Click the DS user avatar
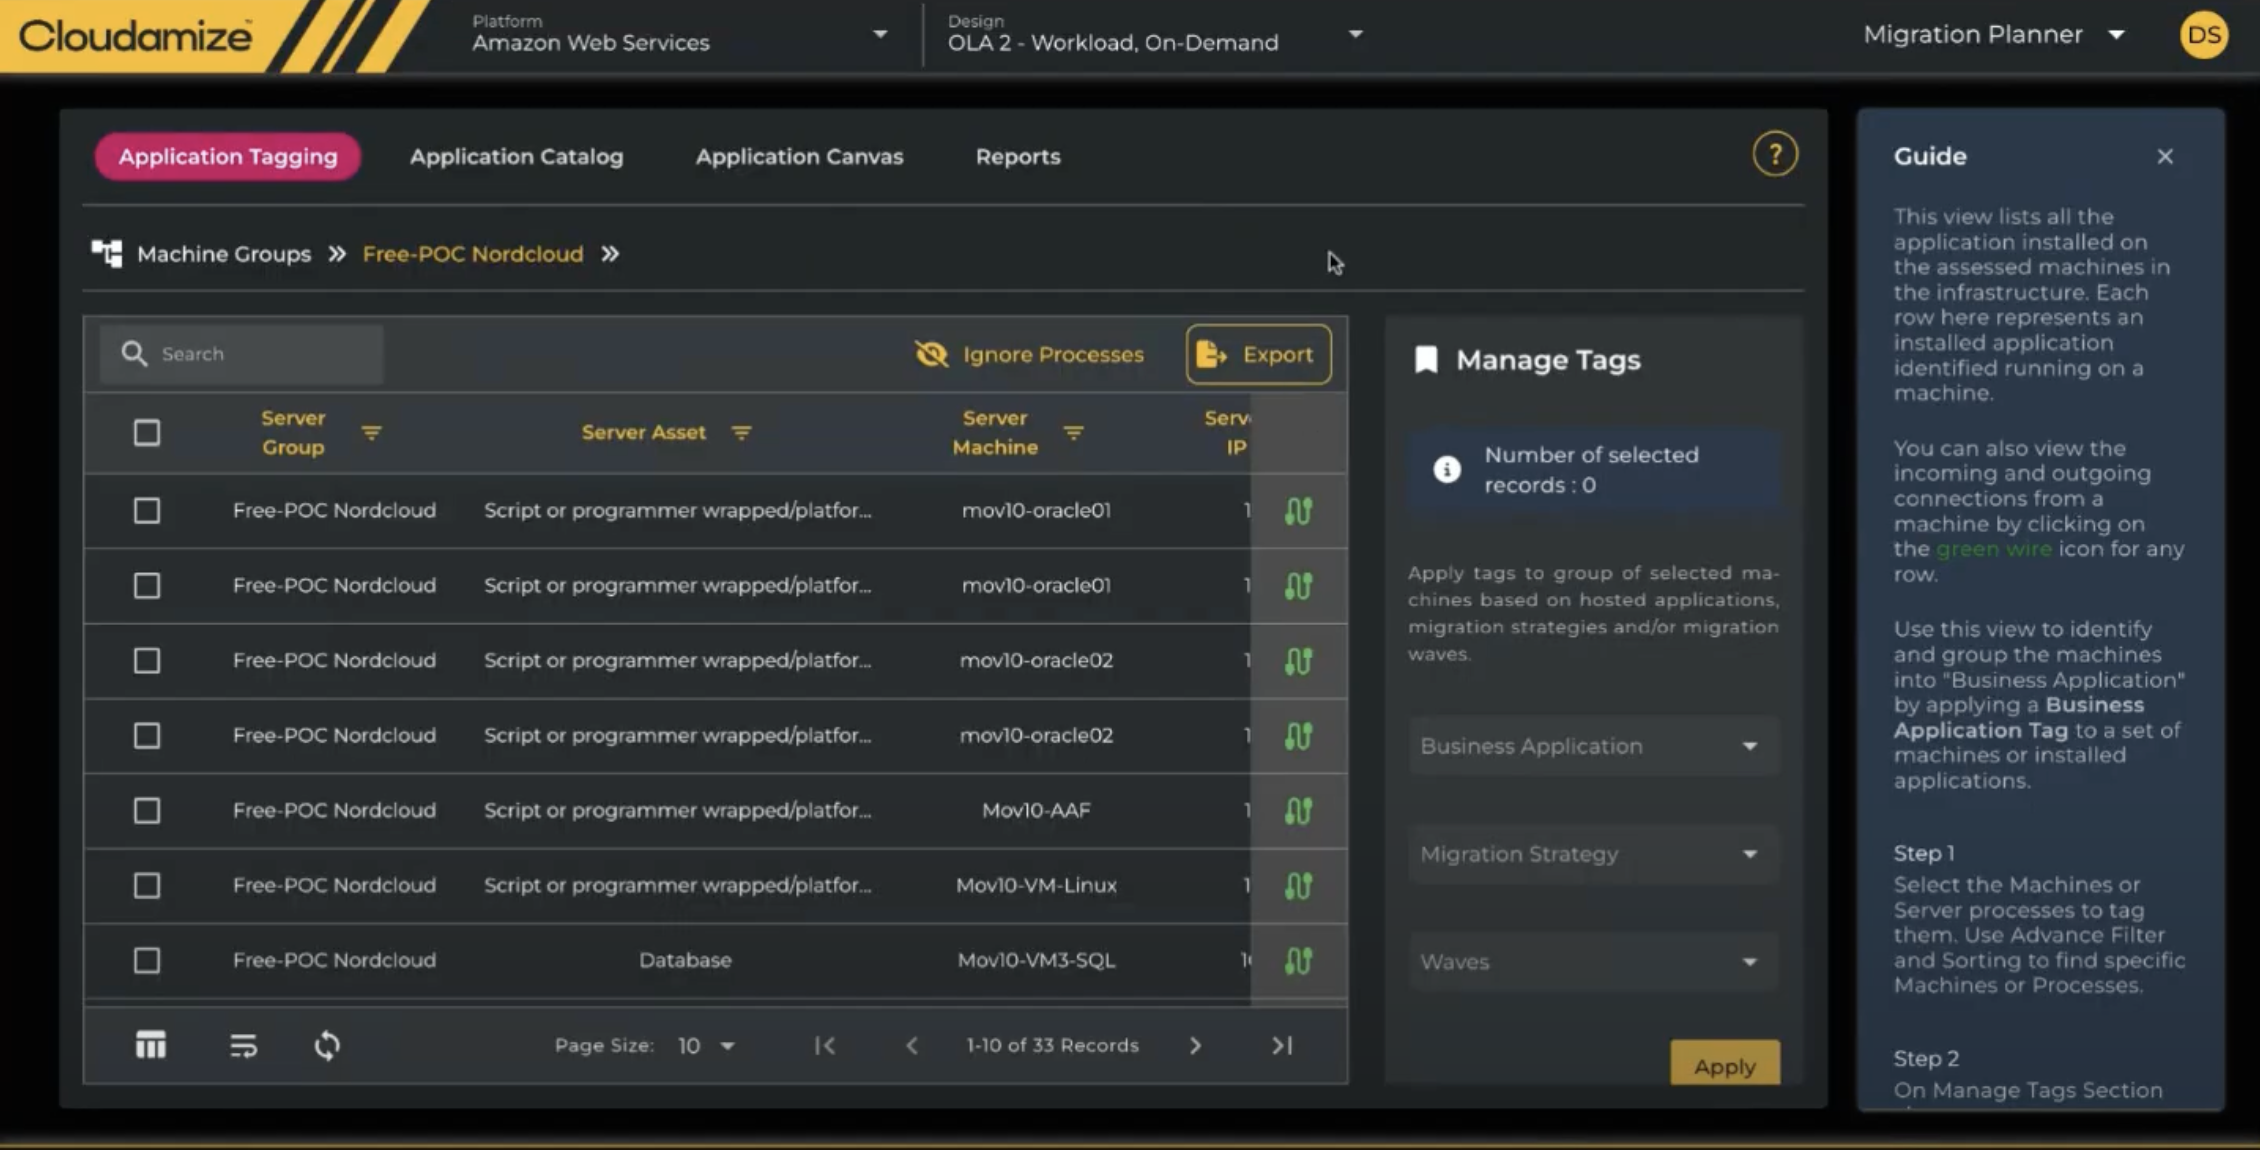This screenshot has width=2260, height=1150. click(2204, 35)
